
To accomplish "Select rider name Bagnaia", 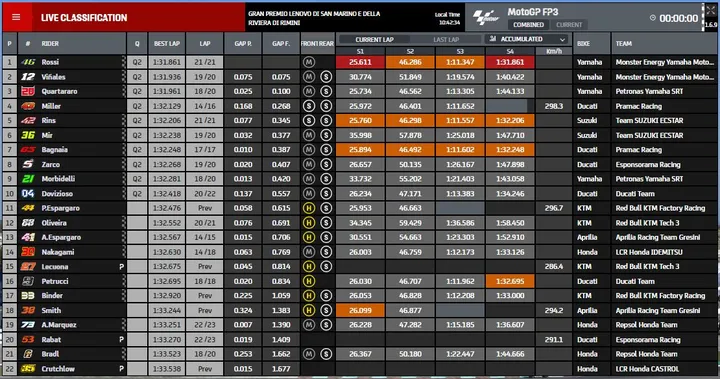I will pyautogui.click(x=54, y=150).
